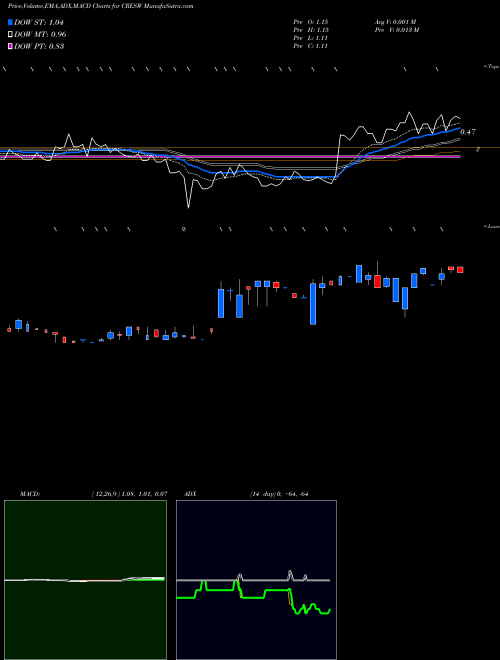Image resolution: width=500 pixels, height=660 pixels.
Task: Click the tall blue candlestick that breaks out mid-chart
Action: point(221,303)
